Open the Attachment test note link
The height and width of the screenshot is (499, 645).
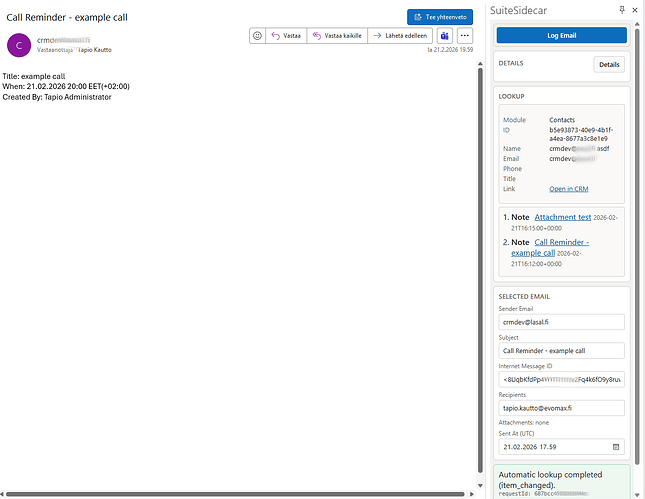click(x=562, y=217)
